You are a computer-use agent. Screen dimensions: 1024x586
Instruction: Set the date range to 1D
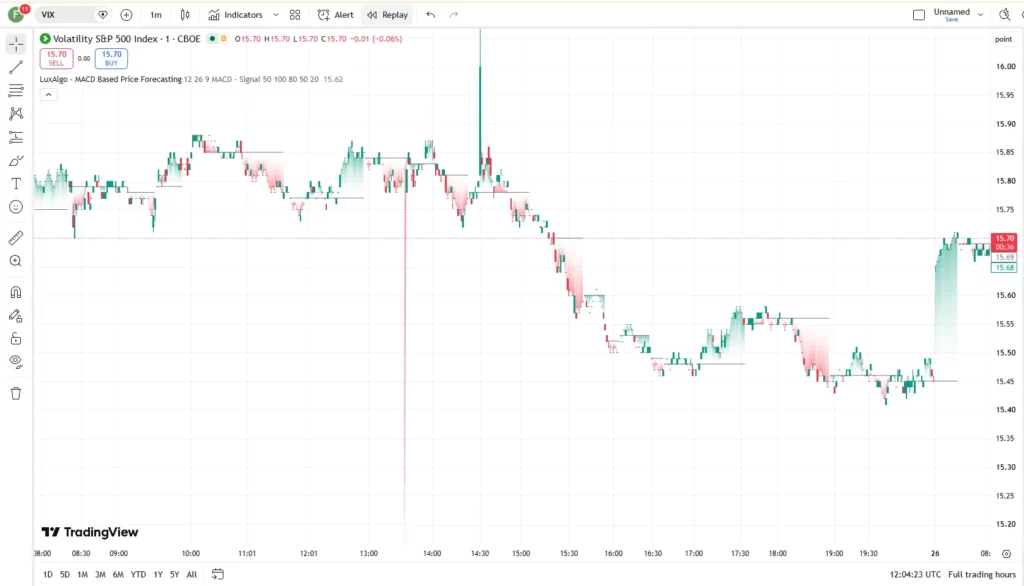point(48,574)
